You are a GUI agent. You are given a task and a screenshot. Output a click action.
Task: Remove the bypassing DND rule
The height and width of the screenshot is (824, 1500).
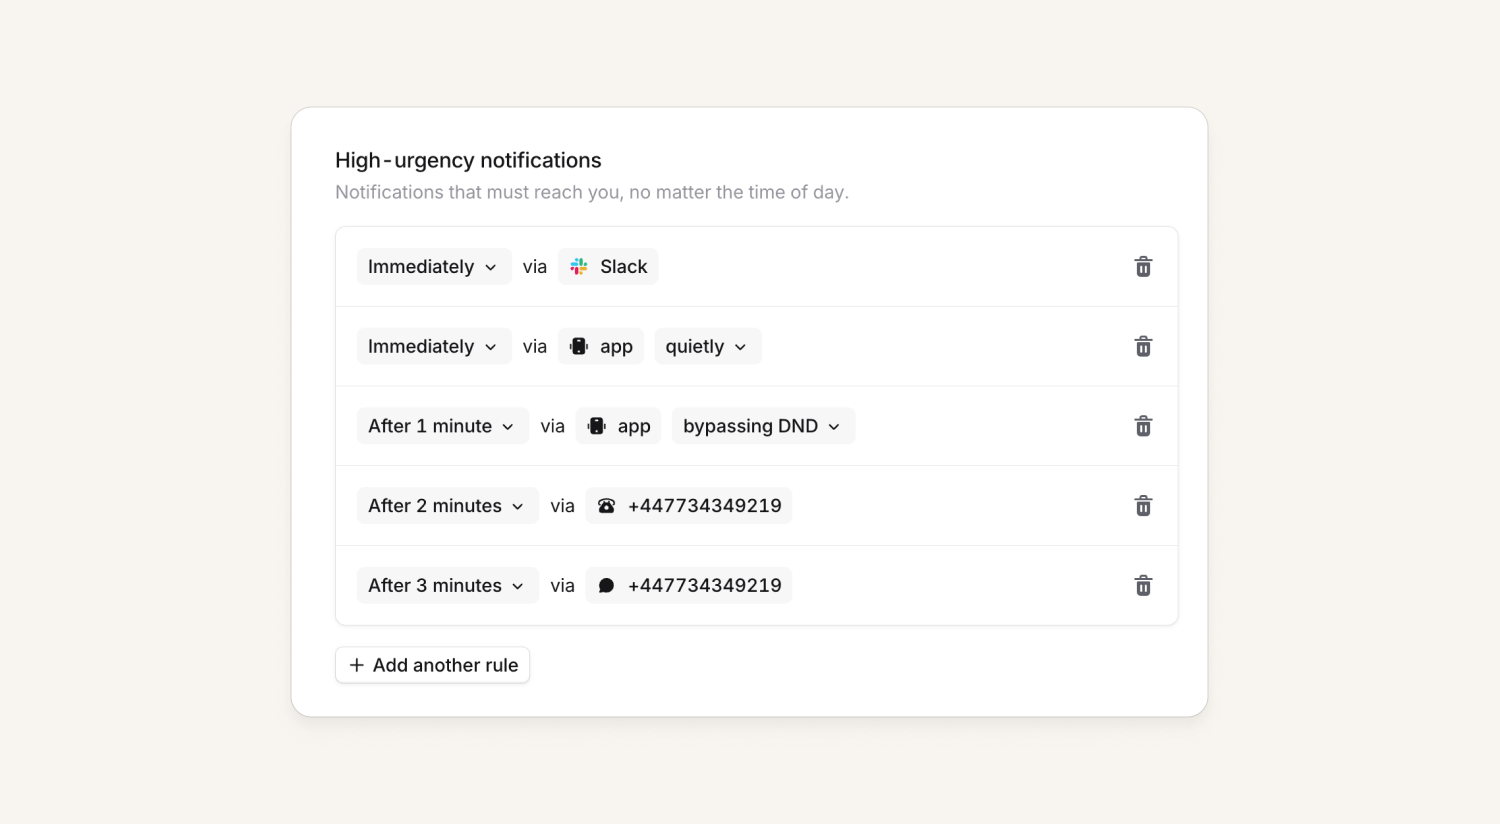click(x=1143, y=426)
